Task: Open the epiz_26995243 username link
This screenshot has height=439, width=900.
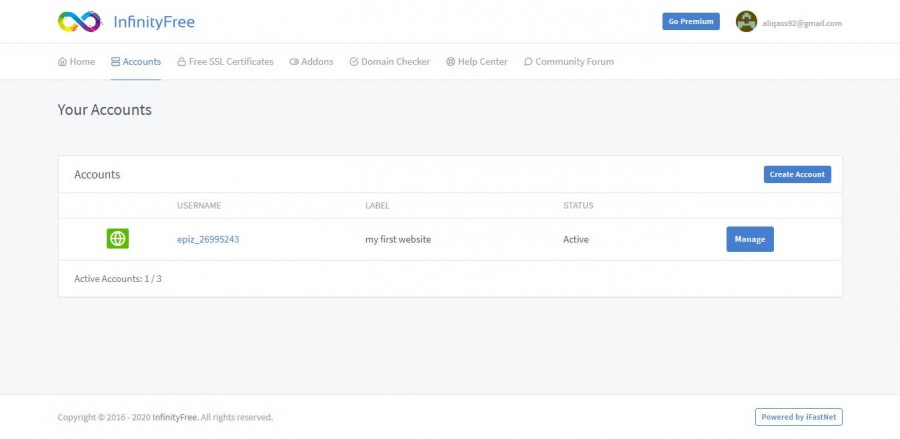Action: coord(208,239)
